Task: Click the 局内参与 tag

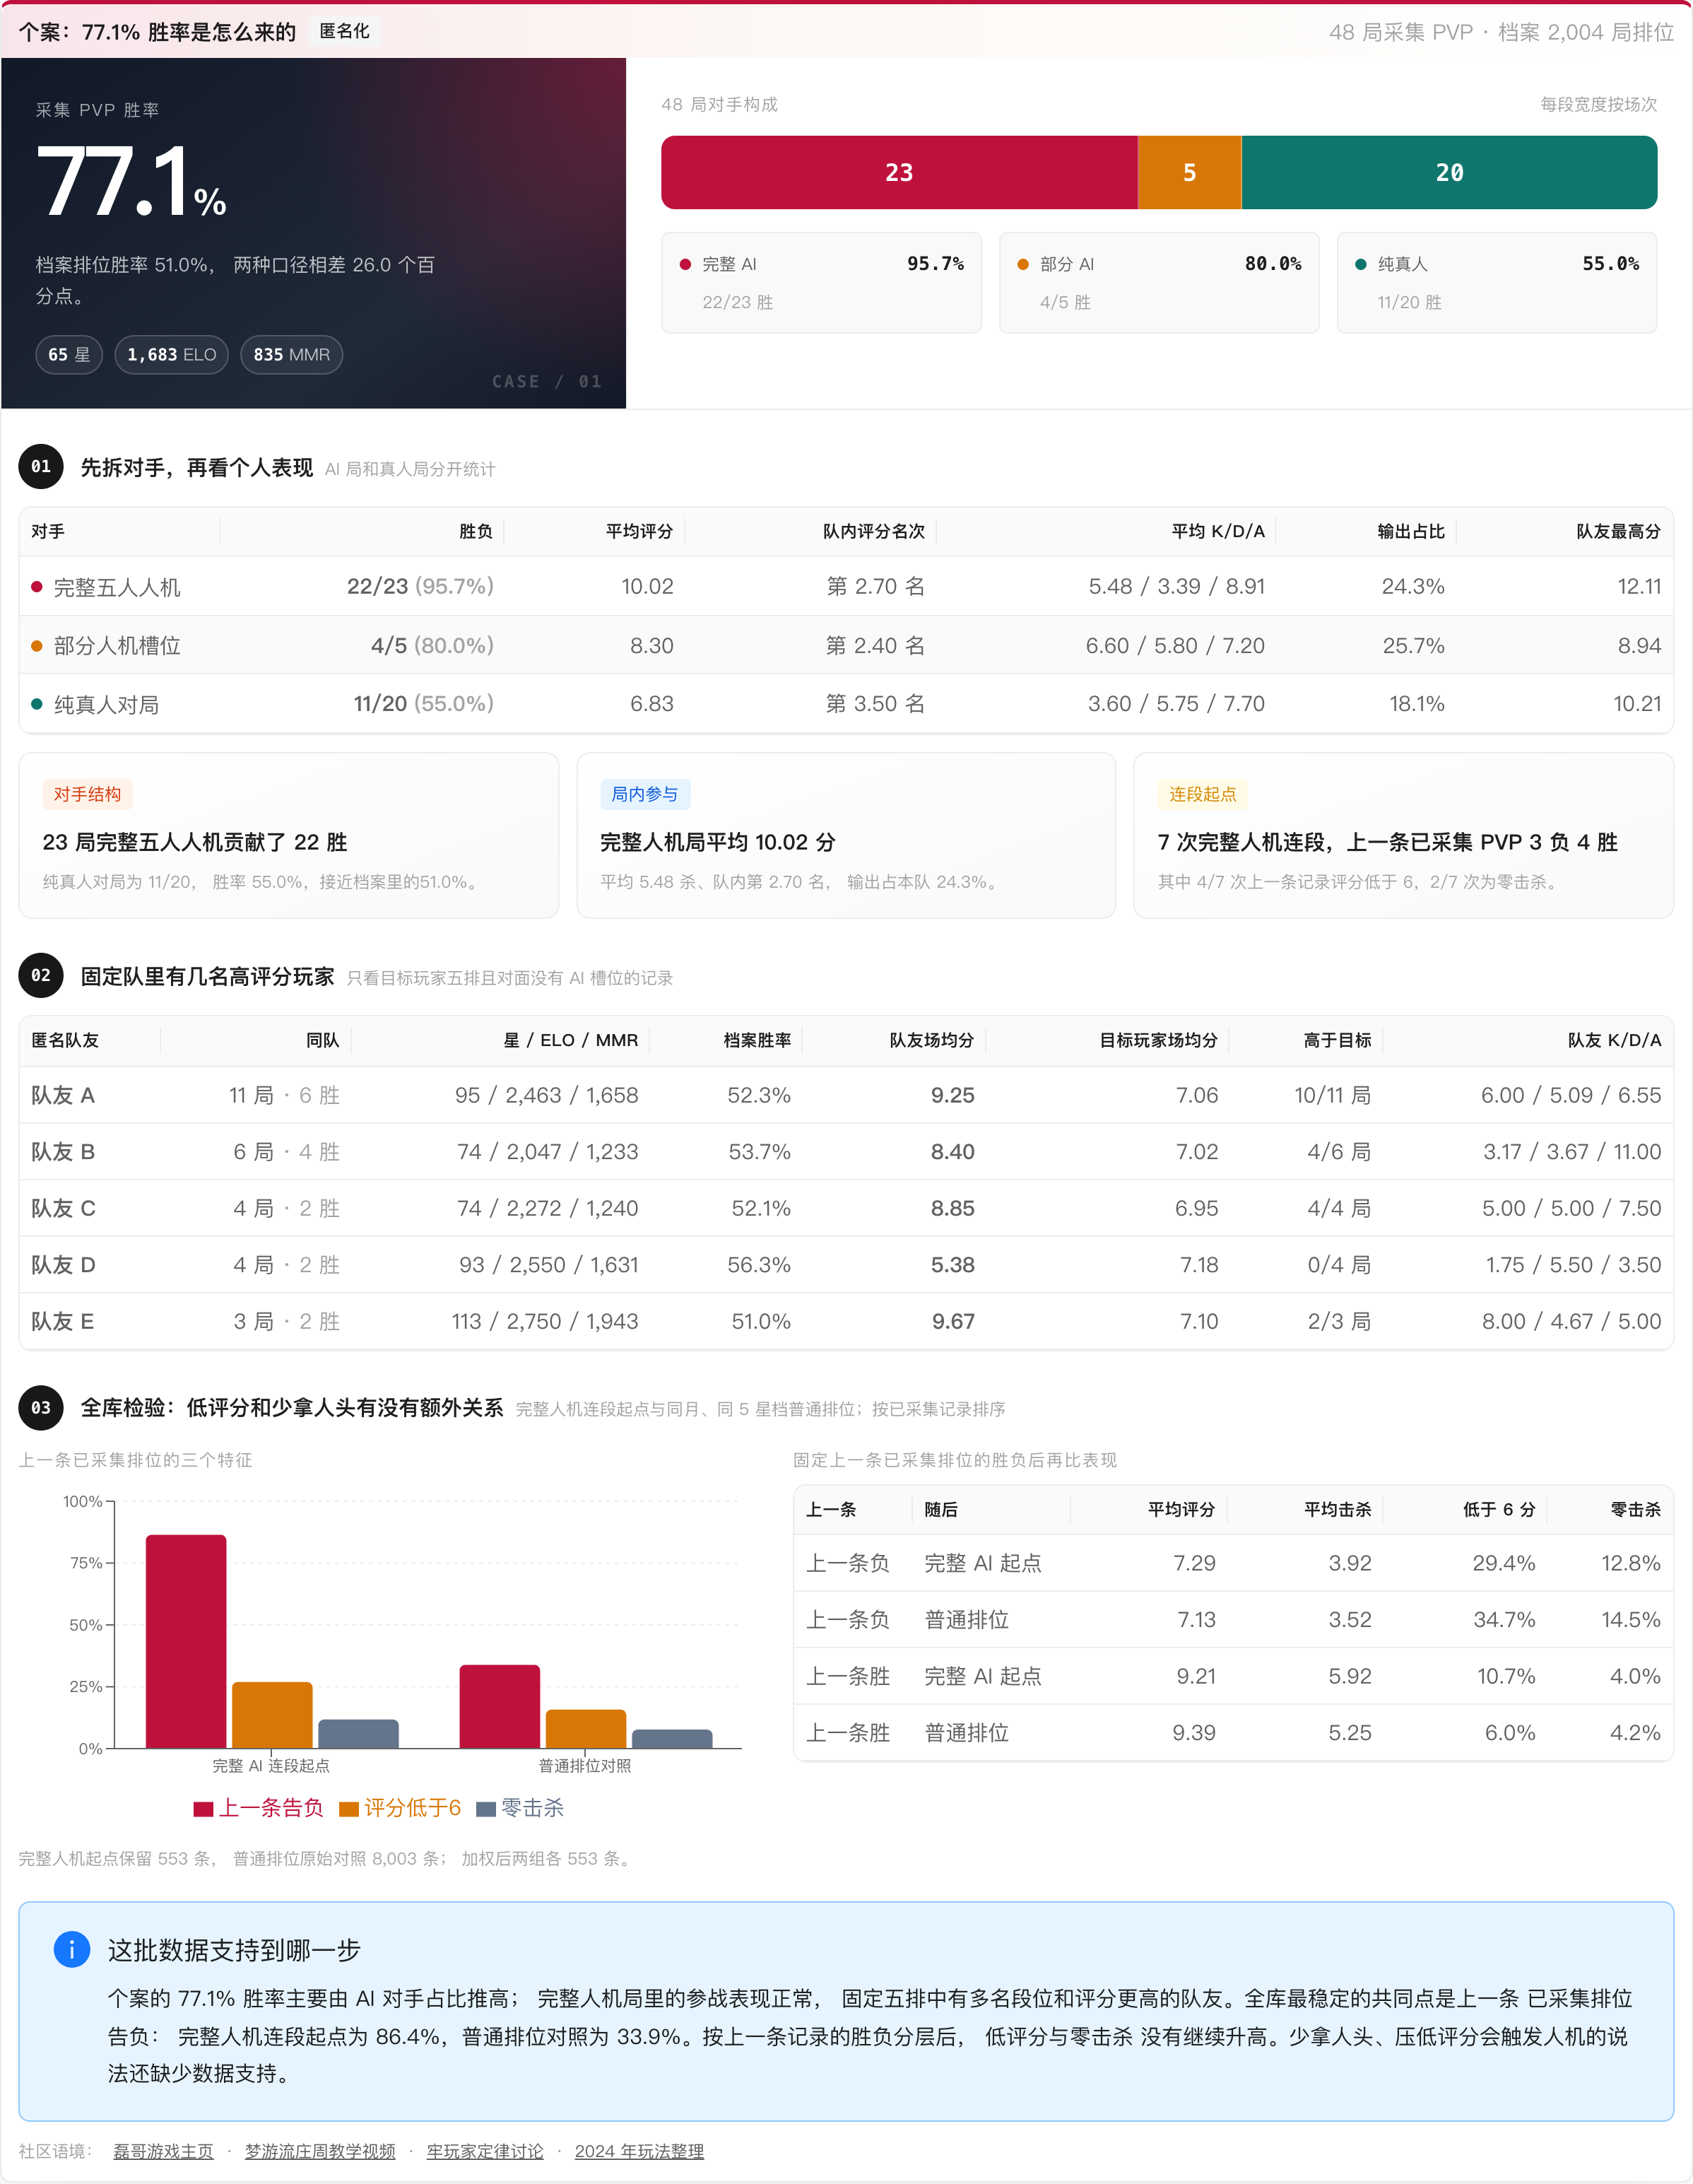Action: pos(645,794)
